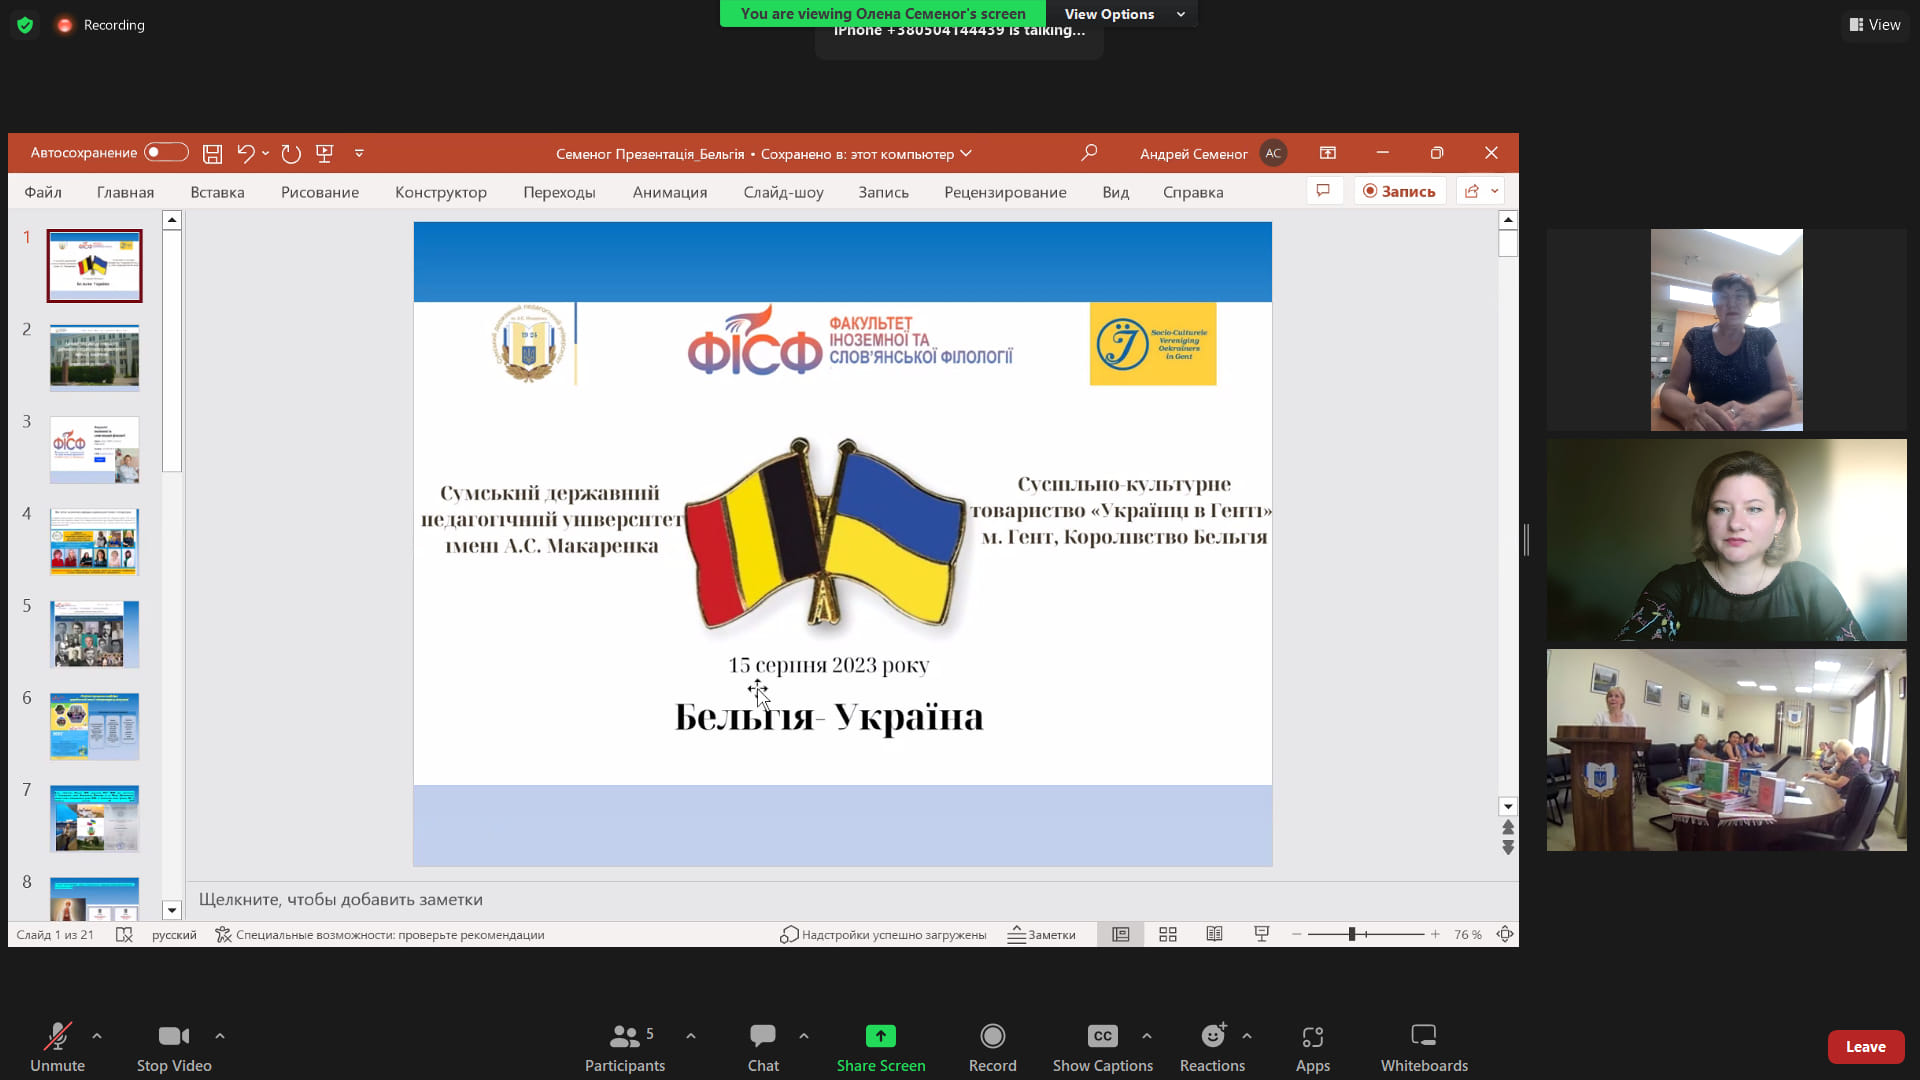Viewport: 1920px width, 1080px height.
Task: Select slide 4 thumbnail in the panel
Action: click(x=95, y=542)
